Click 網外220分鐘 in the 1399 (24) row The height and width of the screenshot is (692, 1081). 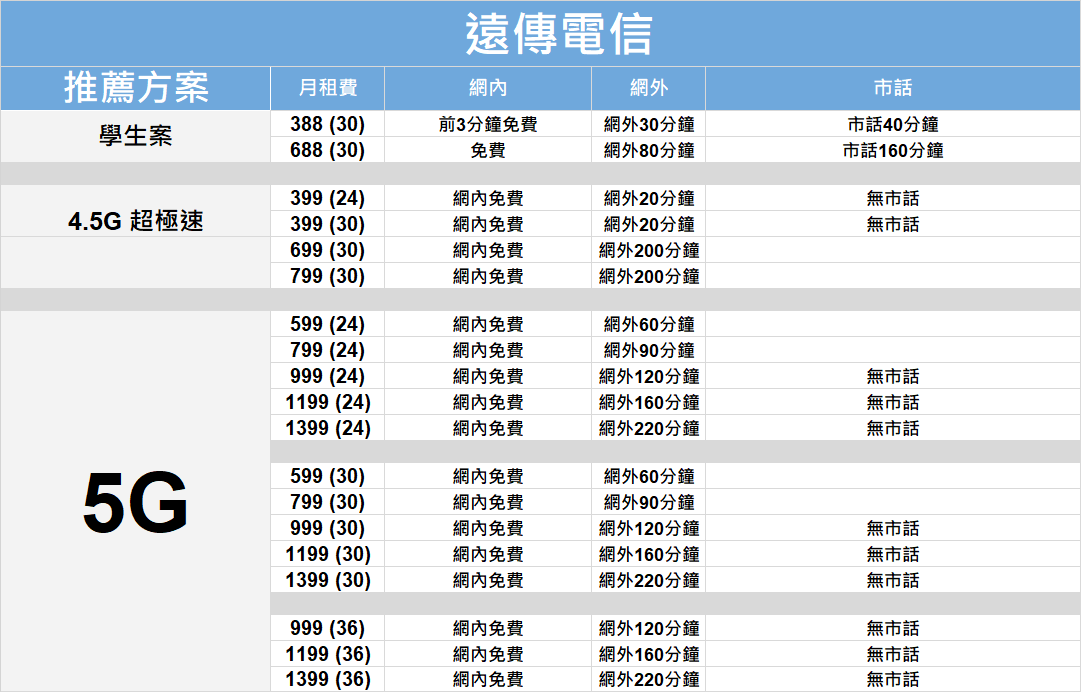click(649, 428)
